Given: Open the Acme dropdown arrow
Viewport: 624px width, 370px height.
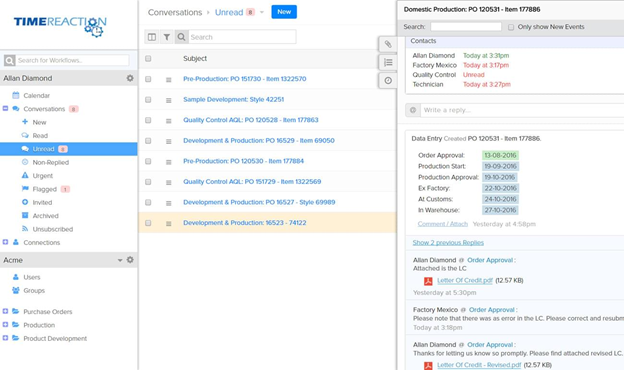Looking at the screenshot, I should click(x=120, y=260).
